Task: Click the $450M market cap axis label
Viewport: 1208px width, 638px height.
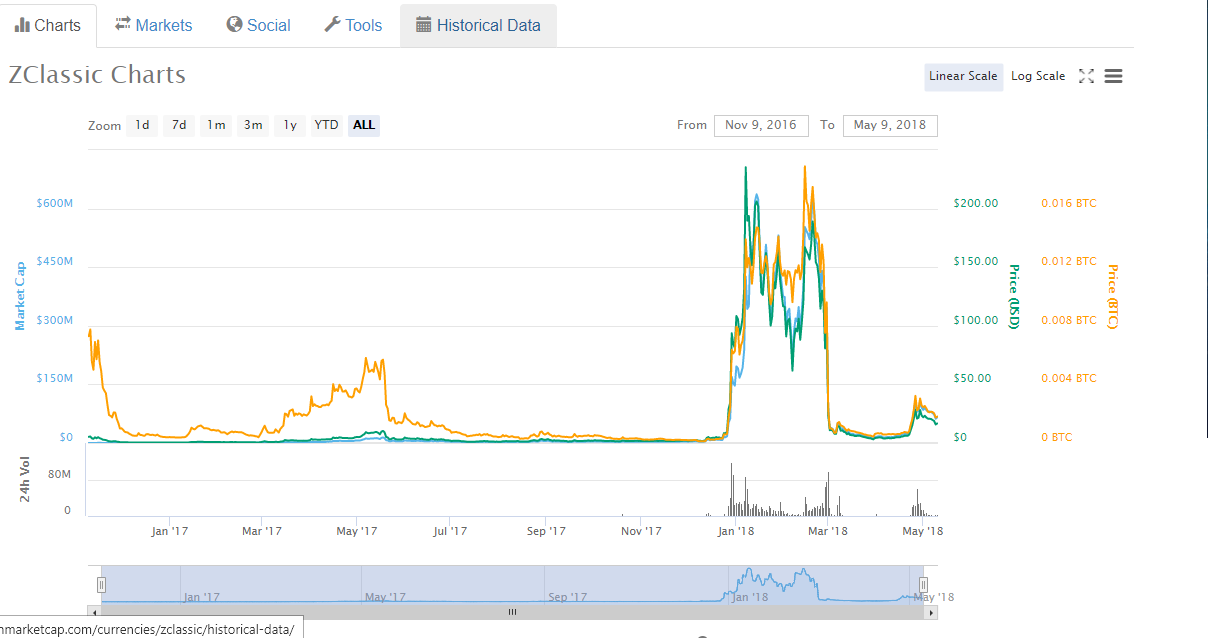Action: [x=54, y=261]
